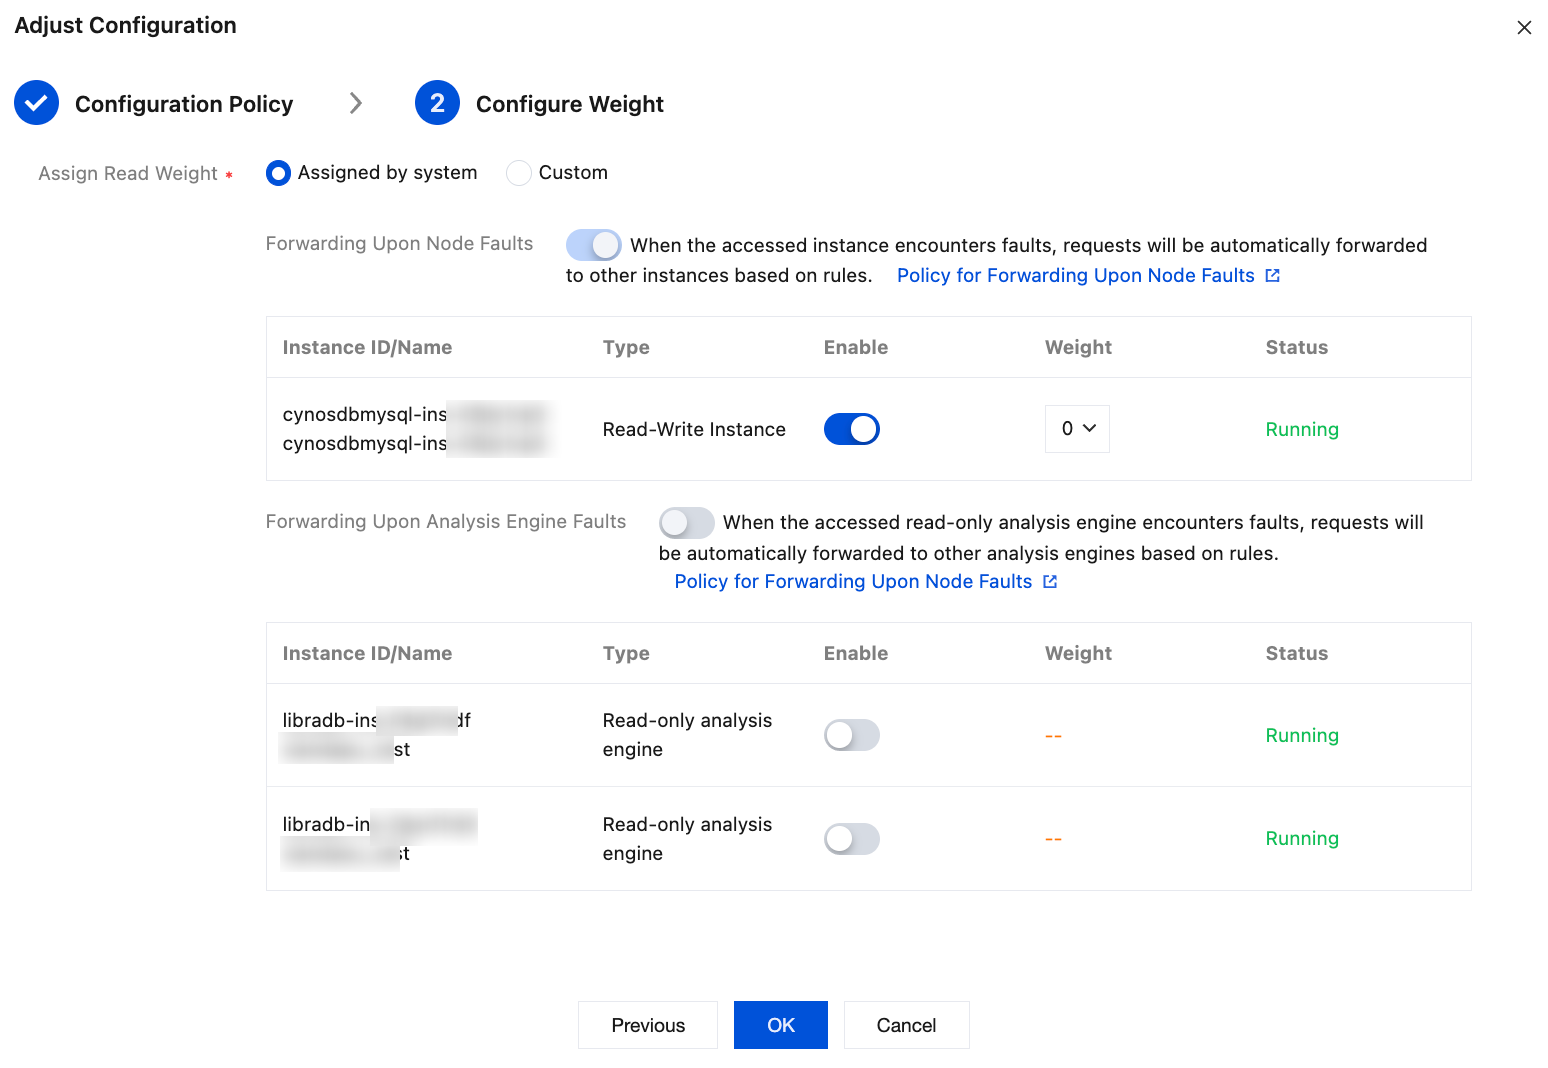Screen dimensions: 1548x1068
Task: Select the Configure Weight step label
Action: pos(569,104)
